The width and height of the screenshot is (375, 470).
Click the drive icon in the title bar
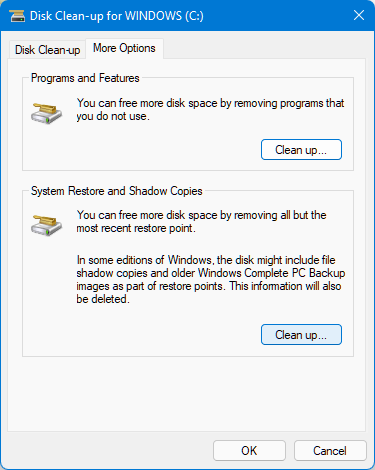pos(17,16)
